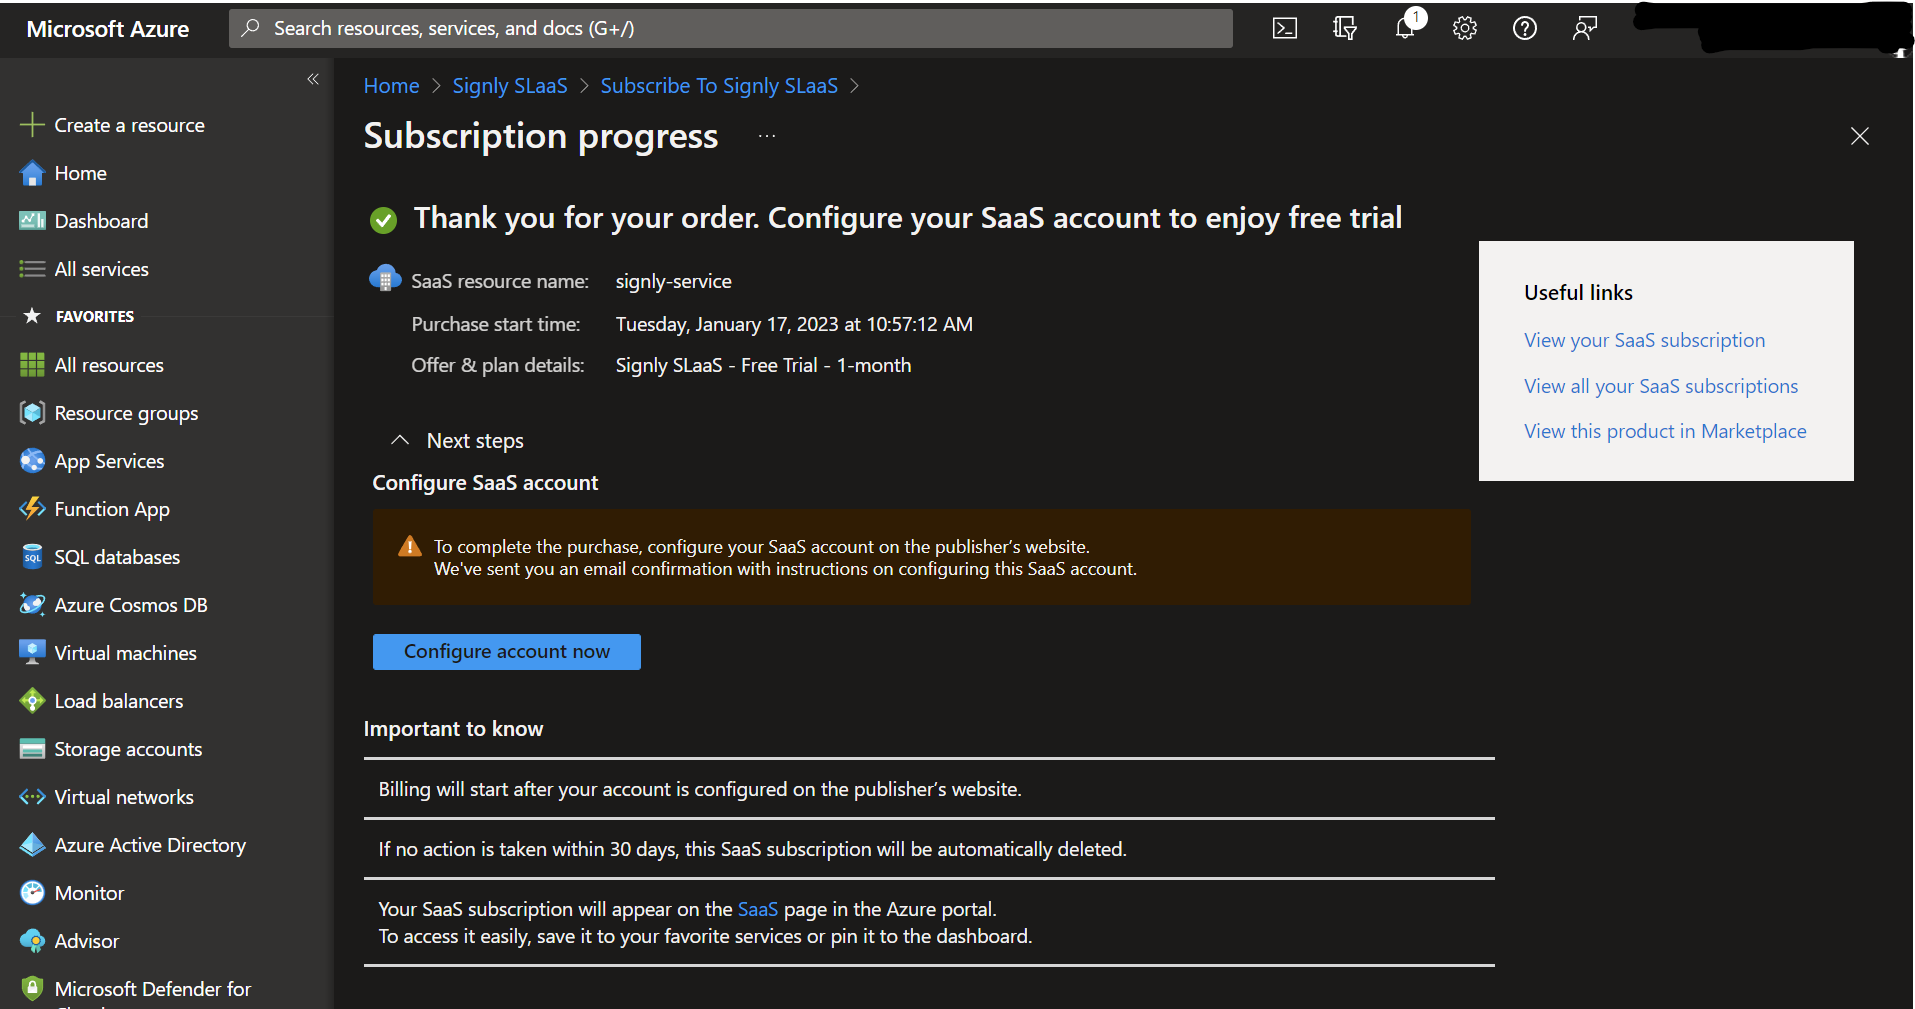Viewport: 1915px width, 1009px height.
Task: Click the Azure Cosmos DB icon
Action: (x=32, y=605)
